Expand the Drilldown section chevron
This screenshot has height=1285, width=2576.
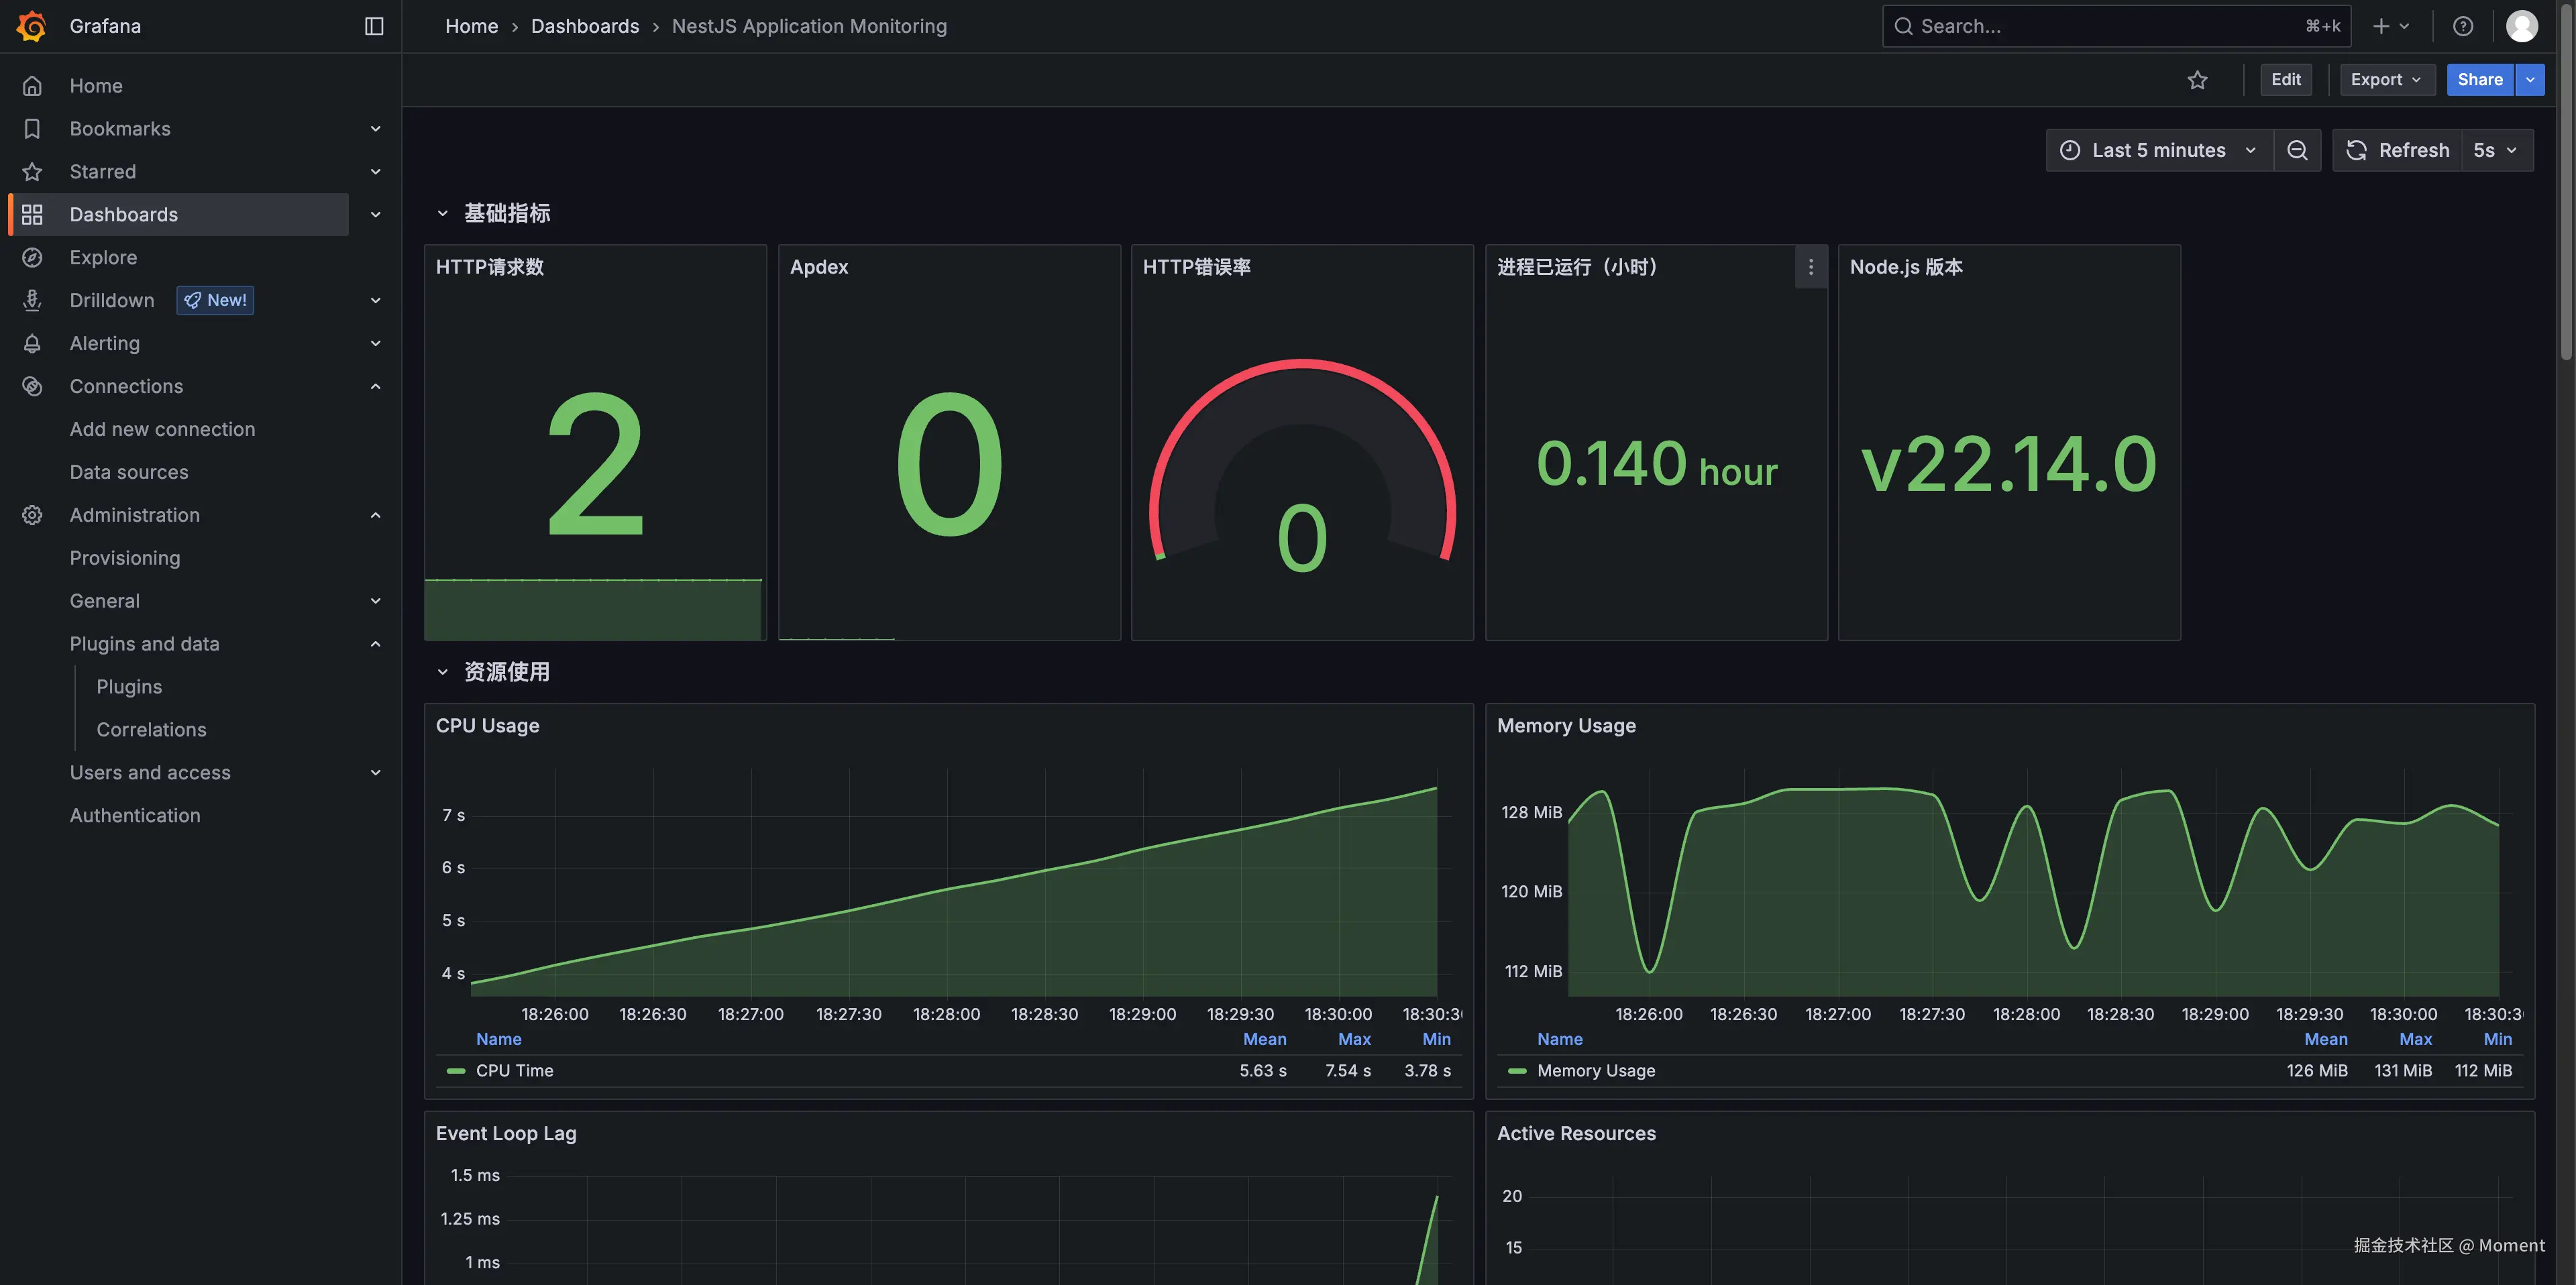click(375, 300)
